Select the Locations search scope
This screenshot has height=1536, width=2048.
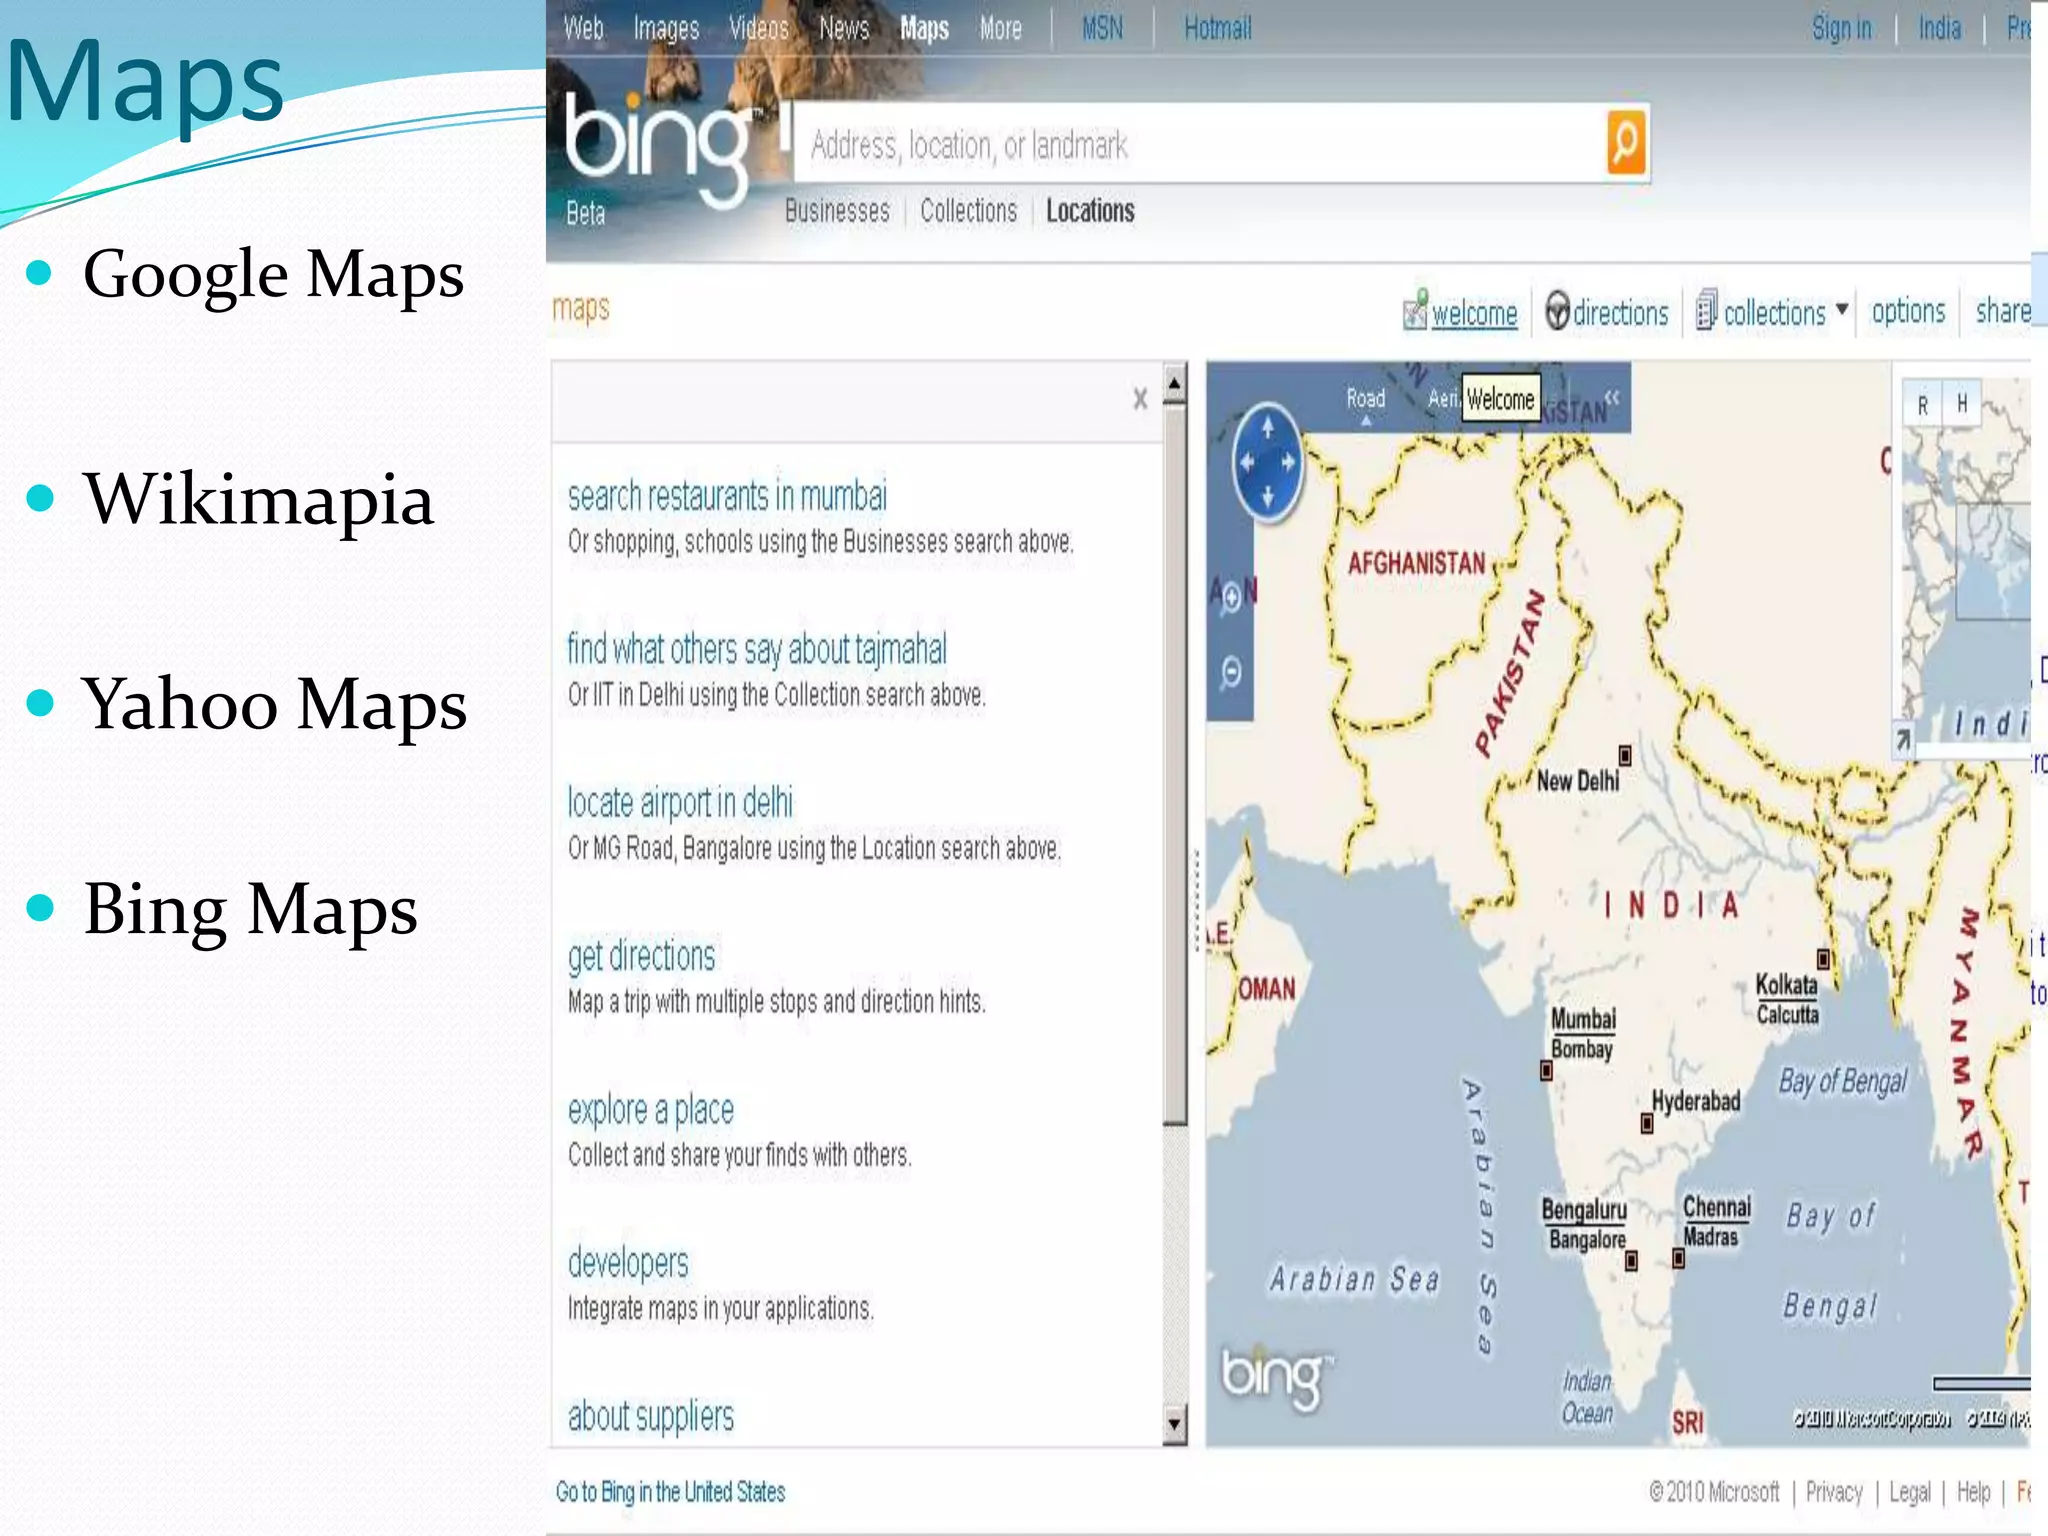(1090, 211)
